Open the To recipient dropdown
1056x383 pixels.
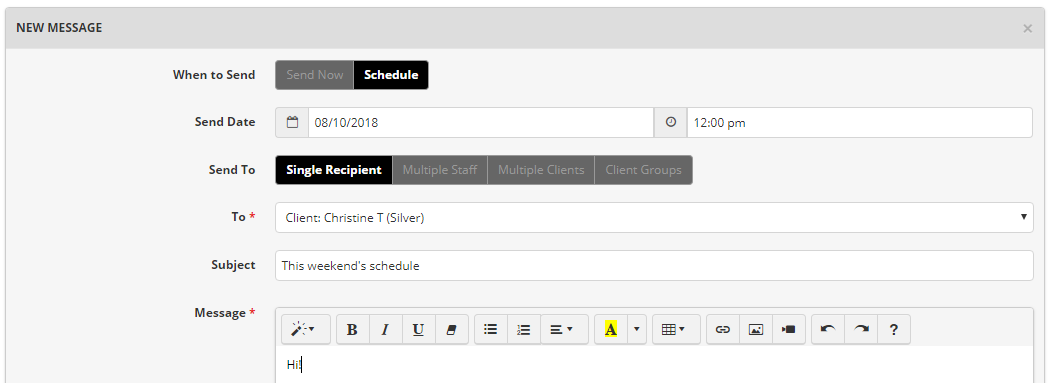(x=654, y=217)
